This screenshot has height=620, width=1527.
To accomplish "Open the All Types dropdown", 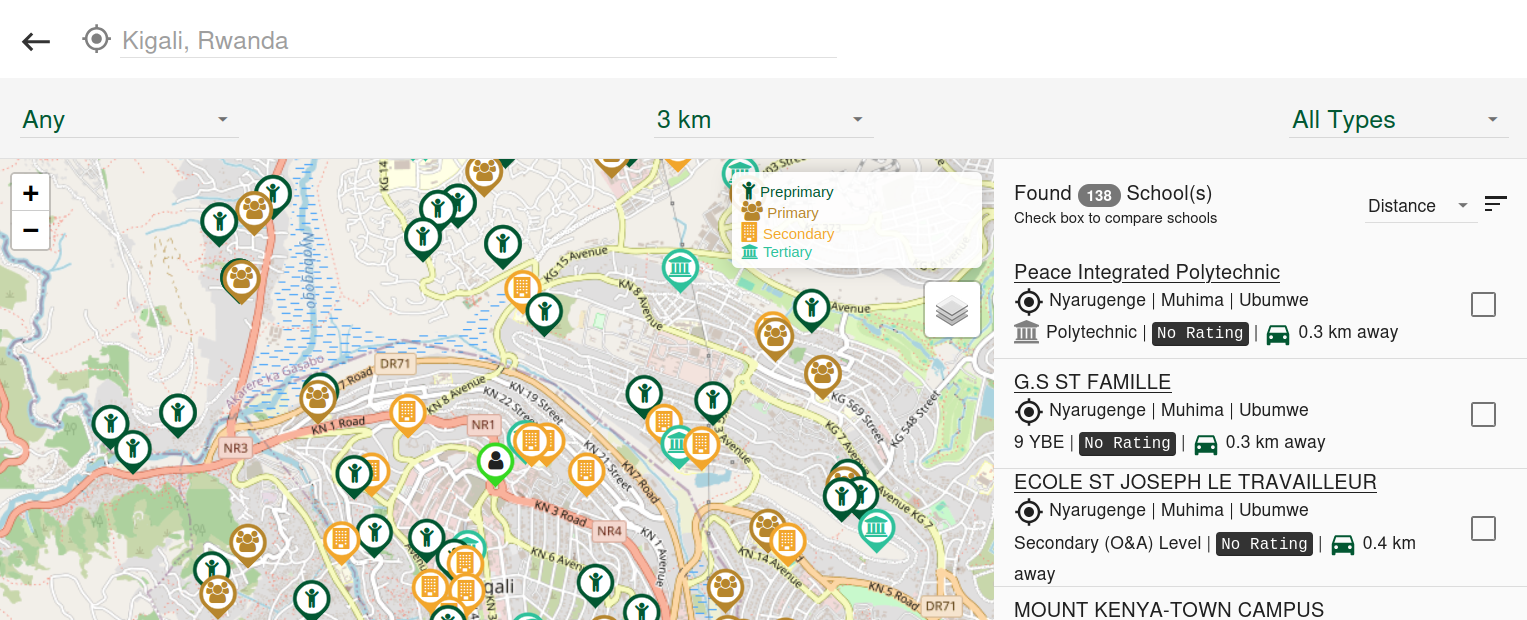I will [1397, 120].
